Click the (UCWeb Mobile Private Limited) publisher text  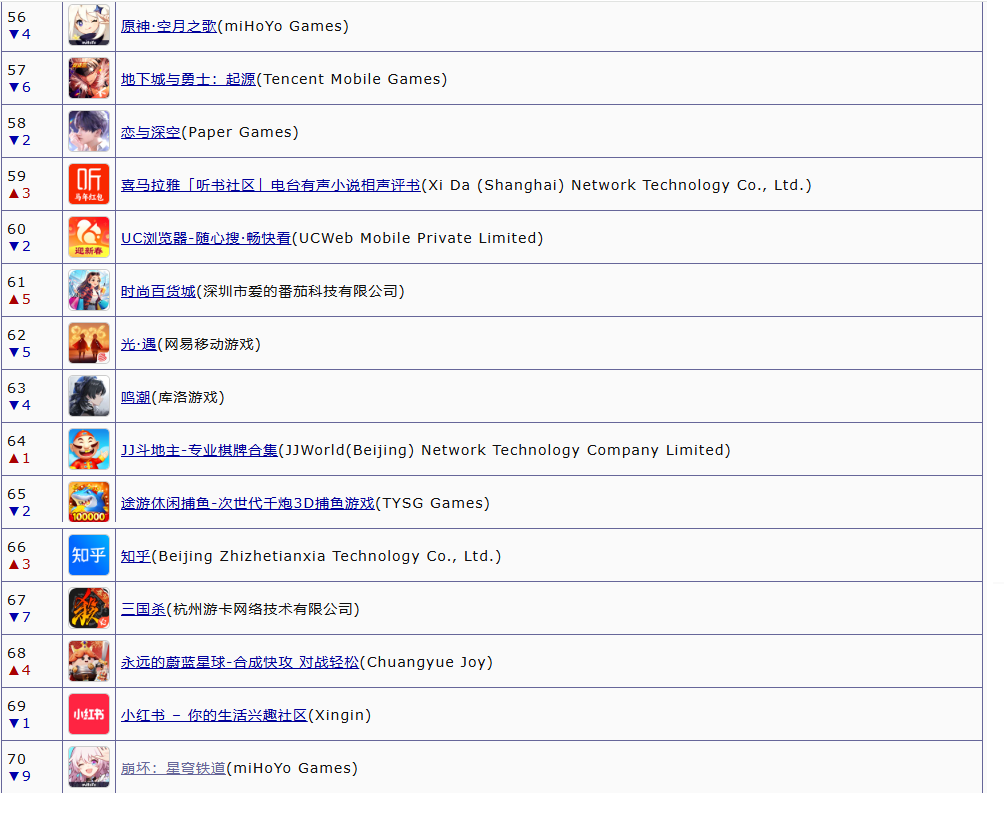point(417,238)
